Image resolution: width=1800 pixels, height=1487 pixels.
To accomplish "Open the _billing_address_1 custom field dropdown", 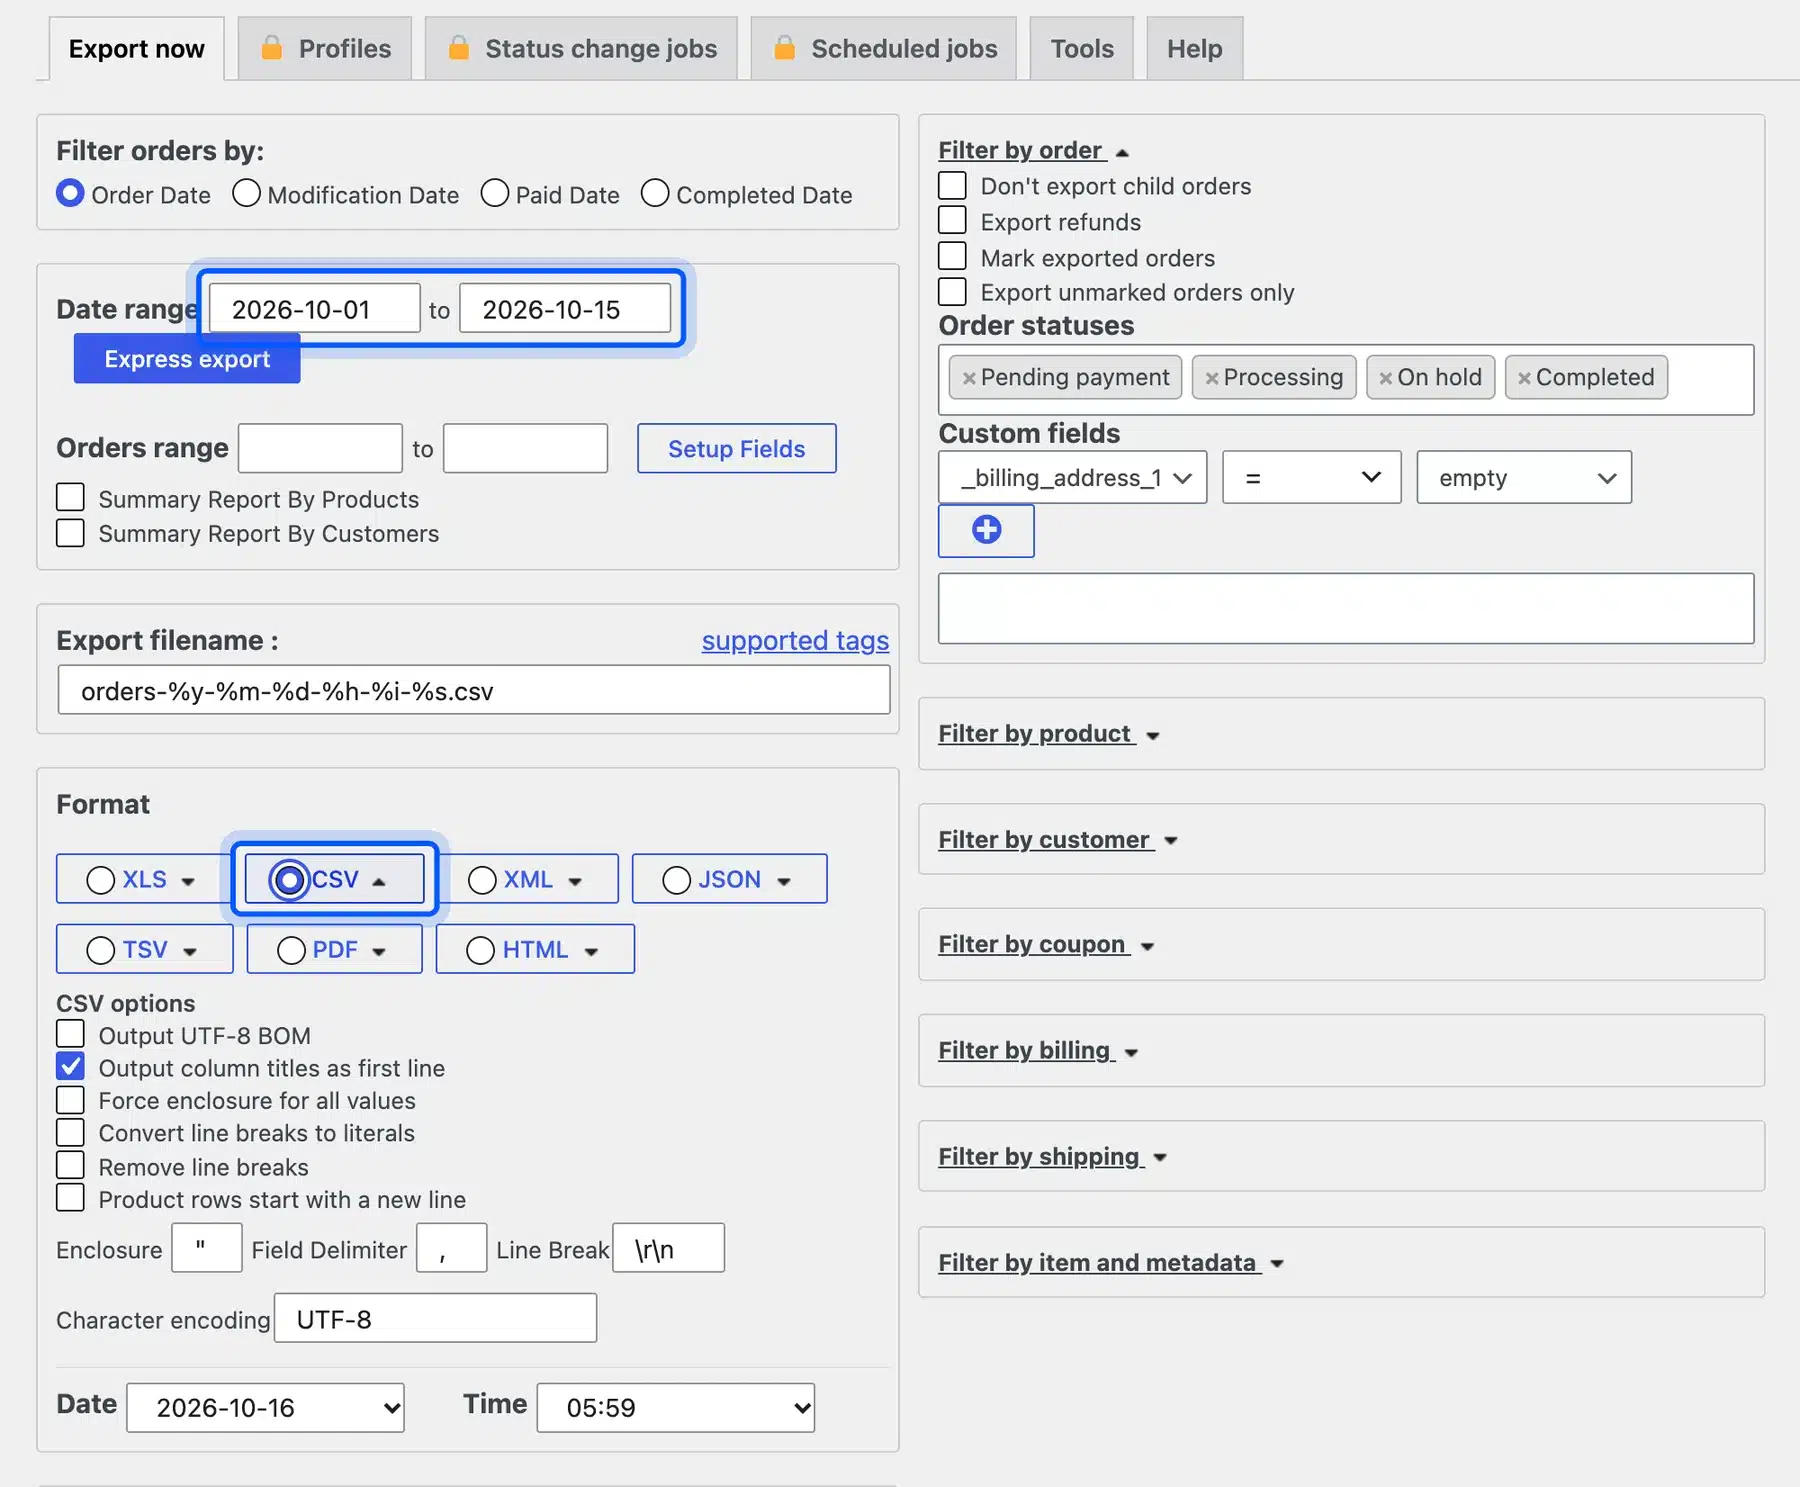I will [x=1073, y=478].
